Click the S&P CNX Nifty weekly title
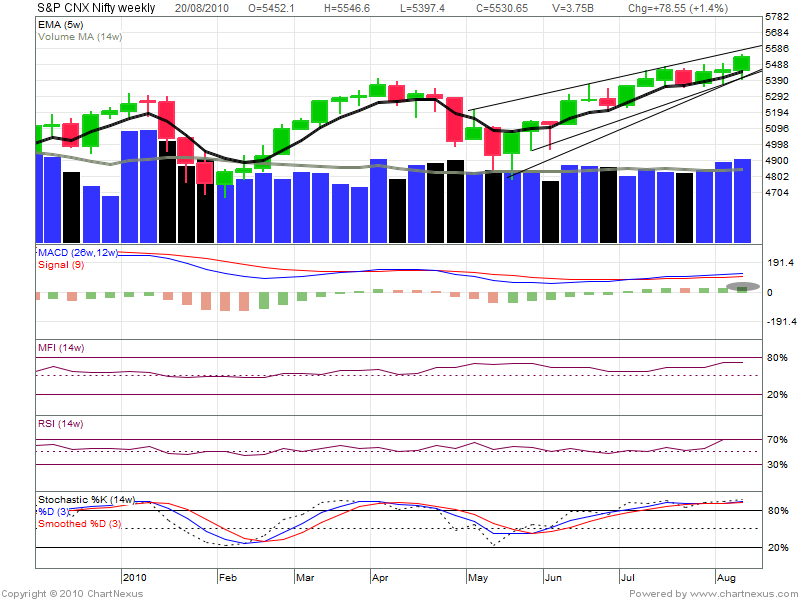This screenshot has height=600, width=800. pyautogui.click(x=81, y=8)
